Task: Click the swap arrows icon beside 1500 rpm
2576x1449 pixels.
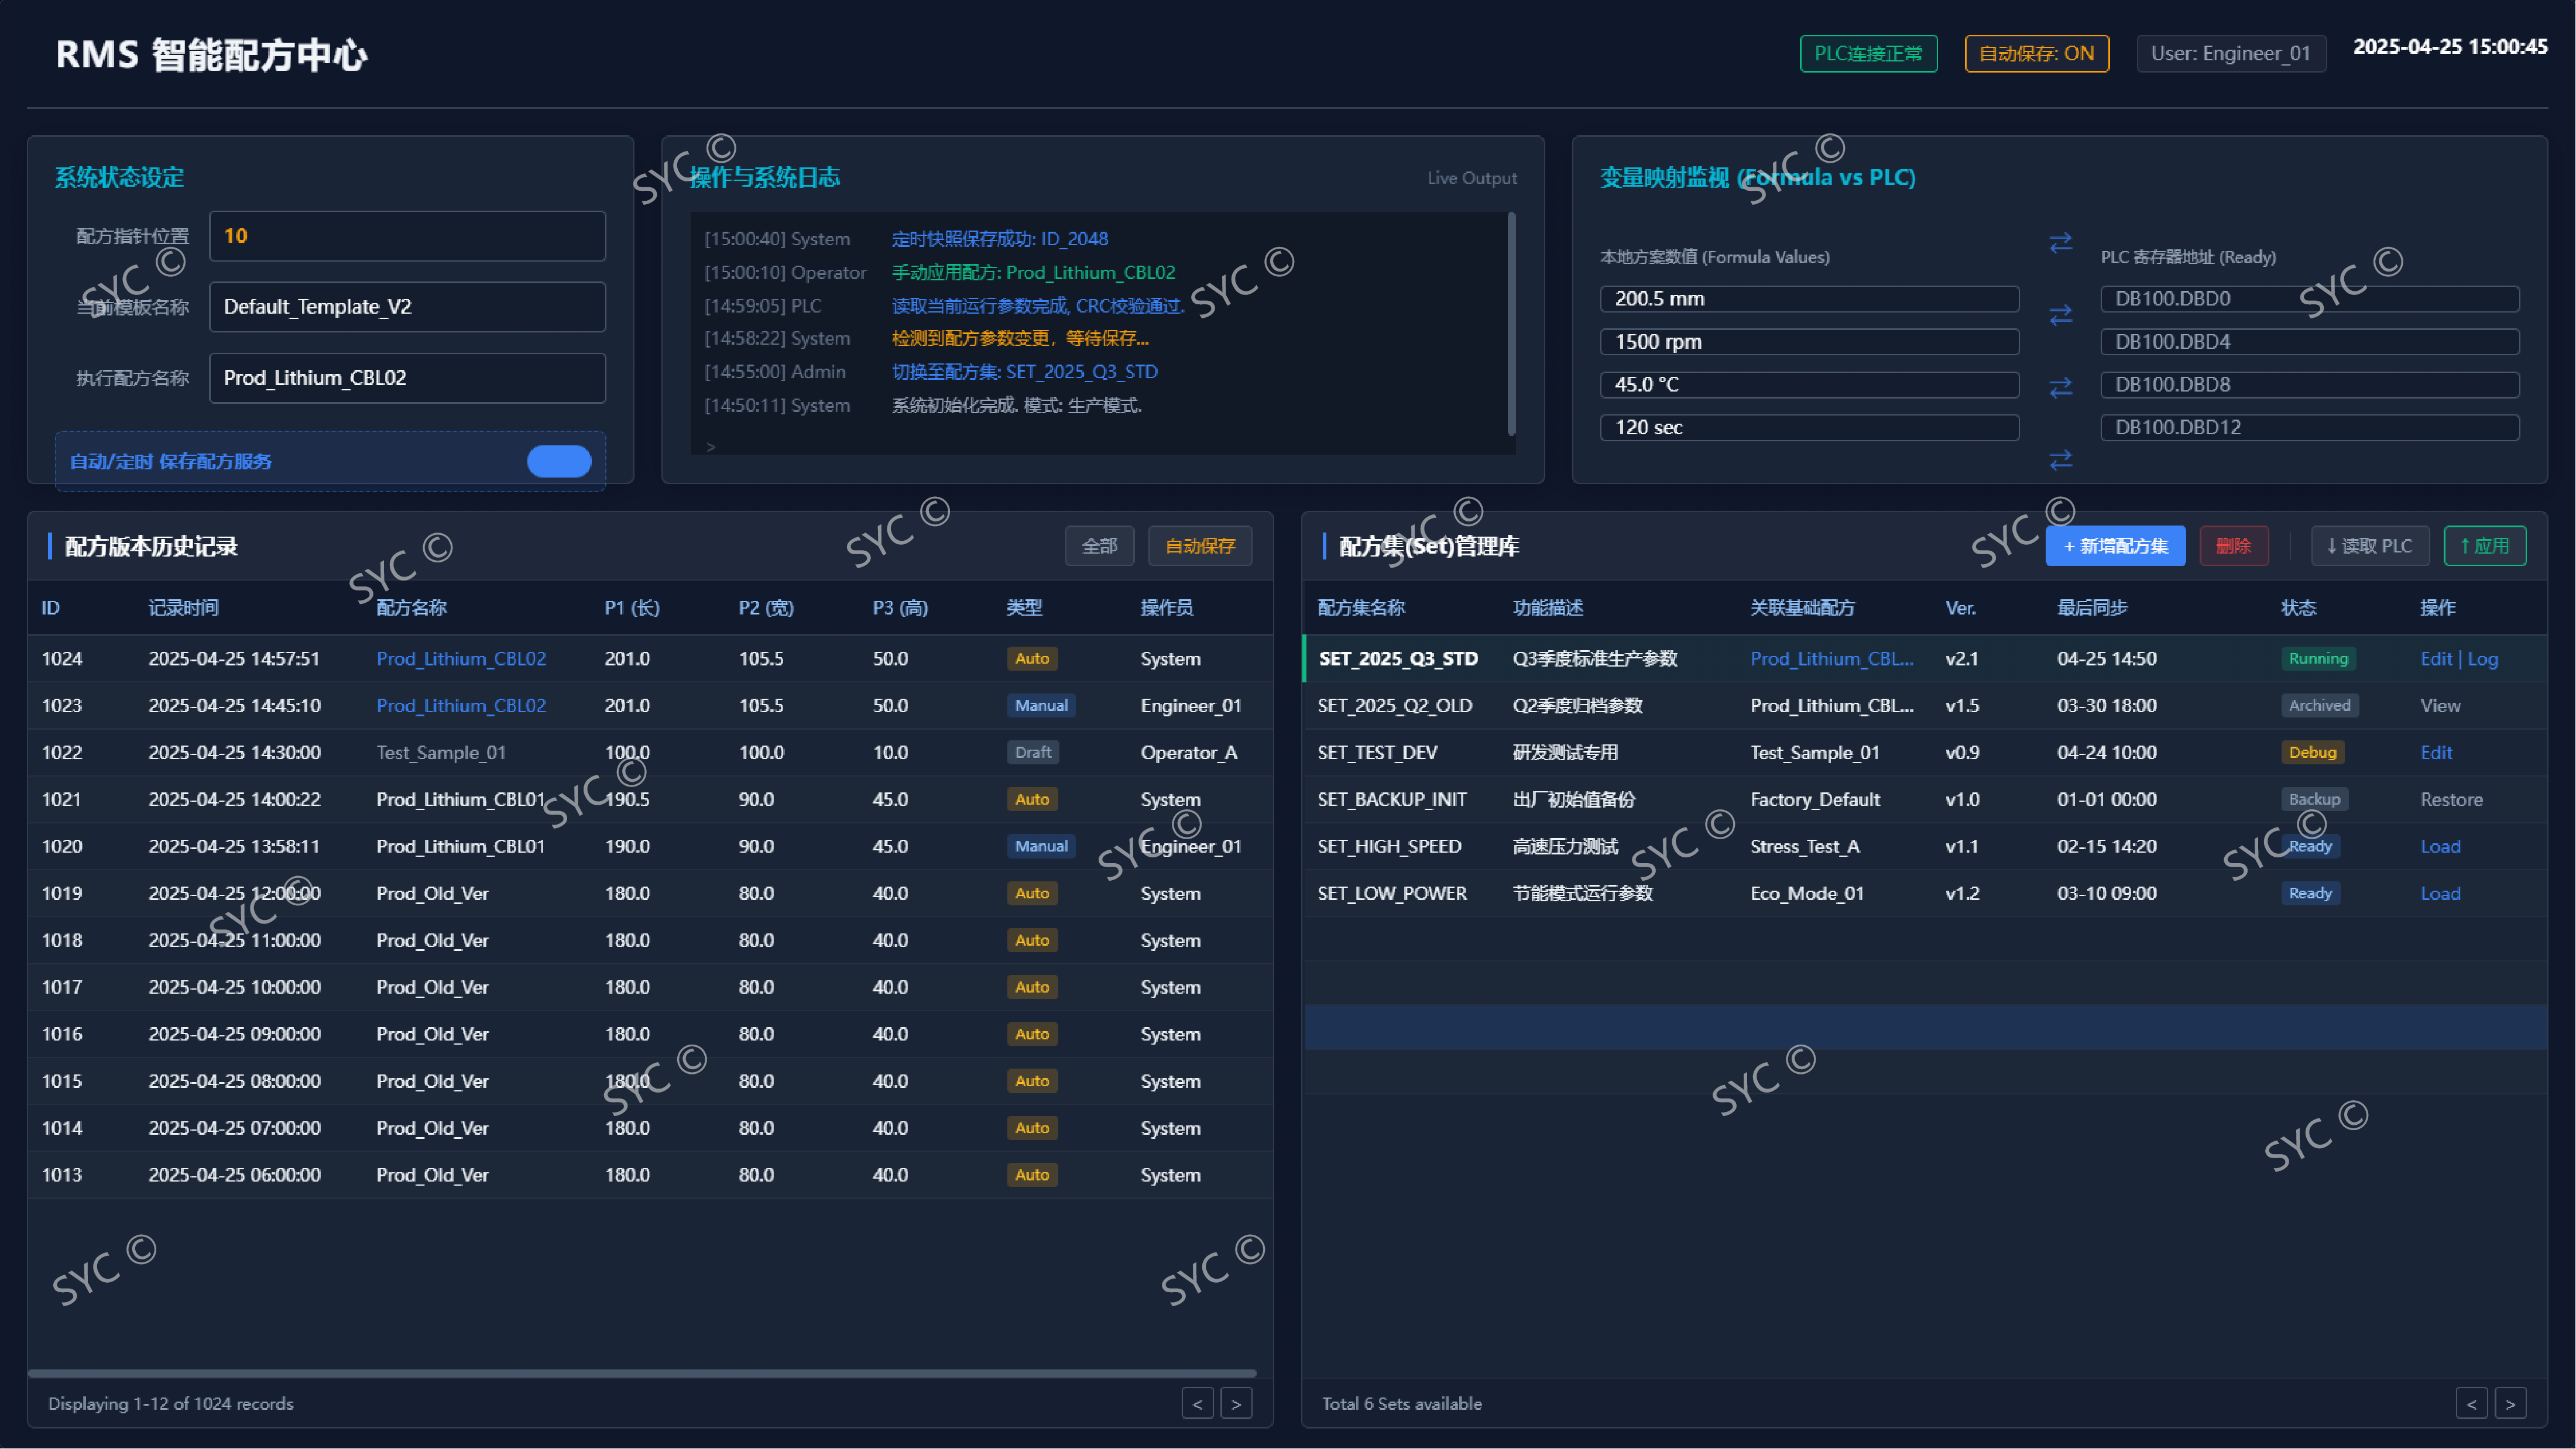Action: click(2060, 316)
